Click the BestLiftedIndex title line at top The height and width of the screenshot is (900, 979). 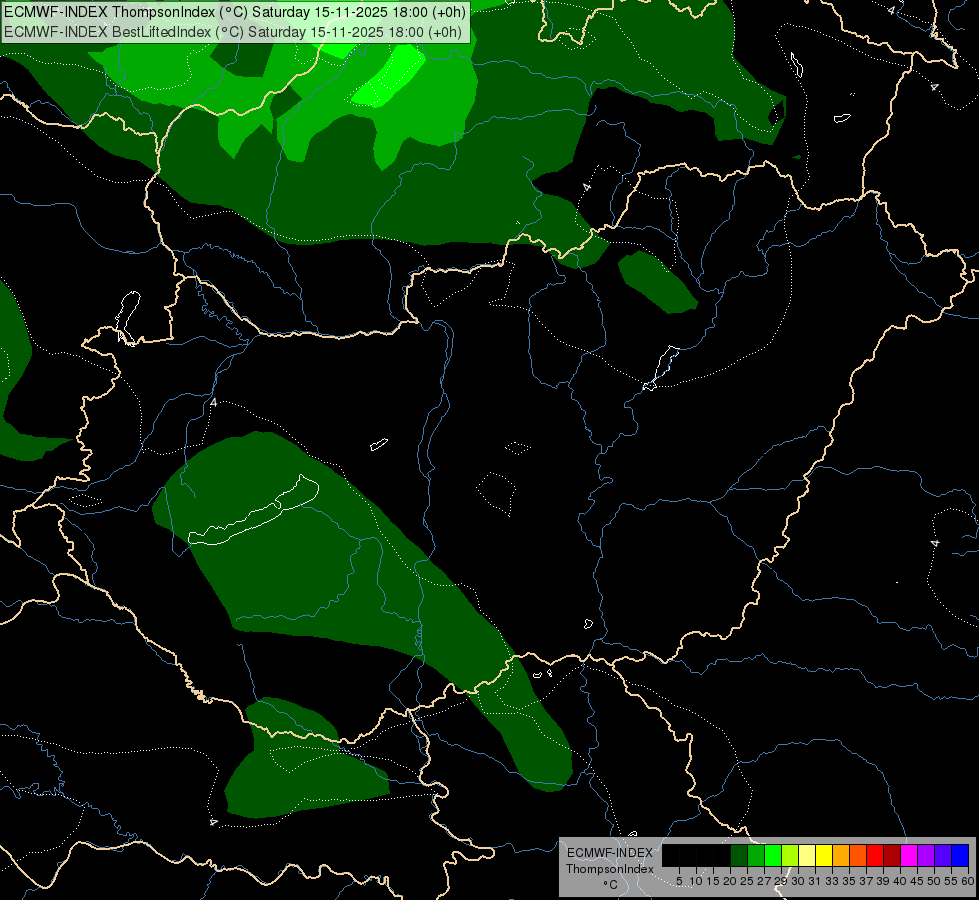234,32
